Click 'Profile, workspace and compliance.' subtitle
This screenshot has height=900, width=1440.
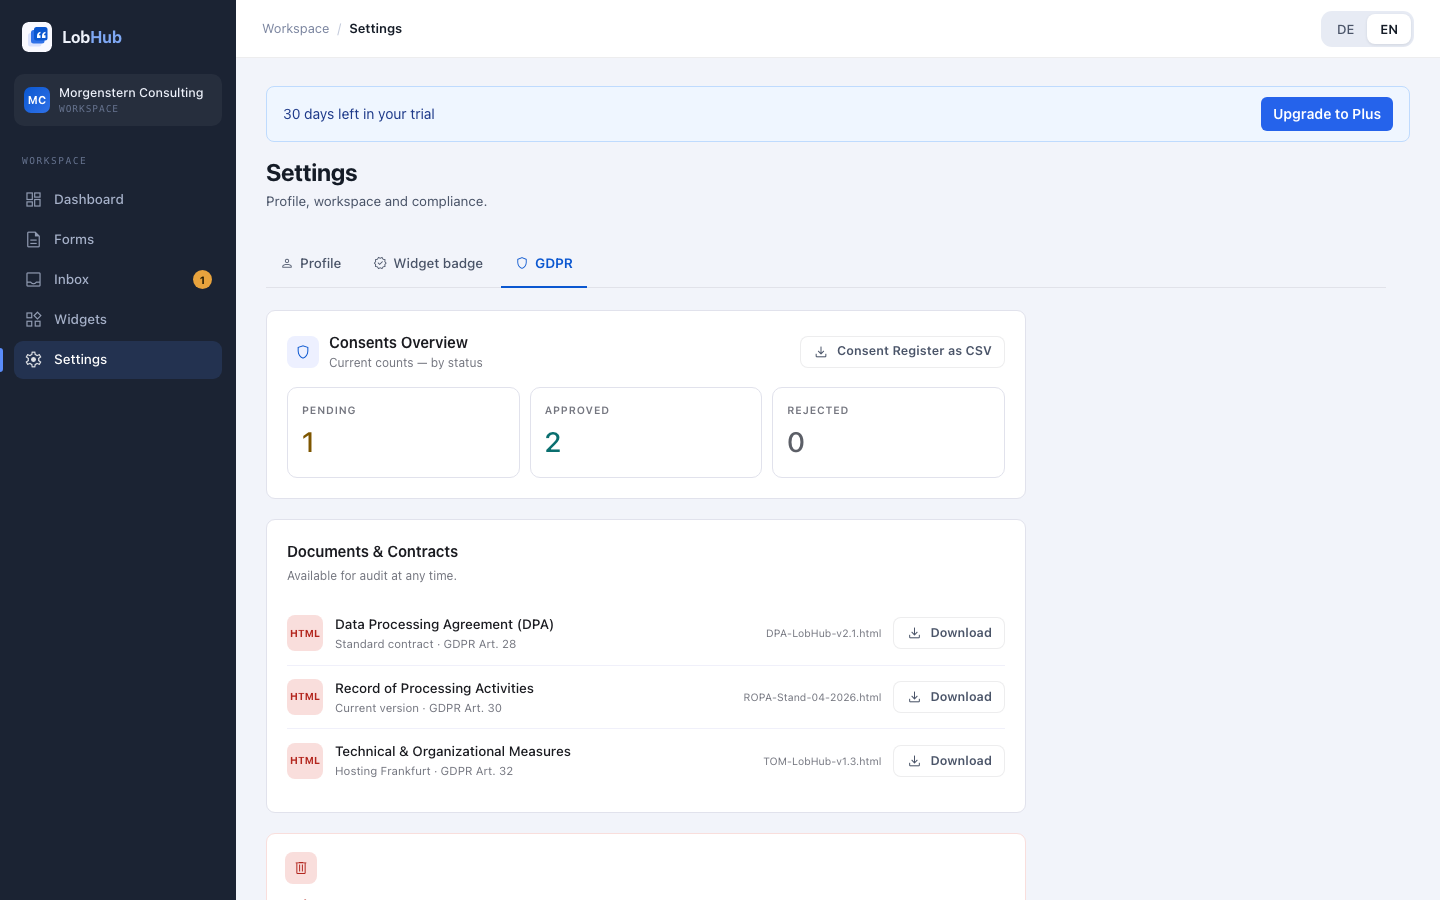click(x=376, y=201)
